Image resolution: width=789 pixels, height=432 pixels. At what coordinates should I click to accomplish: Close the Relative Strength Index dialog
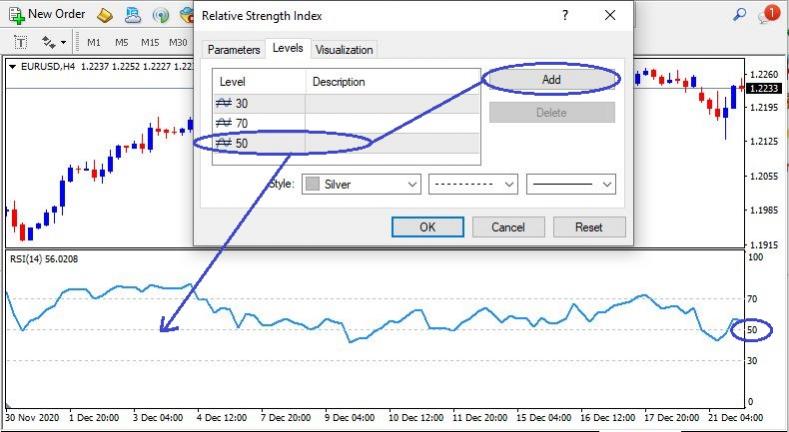(x=610, y=16)
